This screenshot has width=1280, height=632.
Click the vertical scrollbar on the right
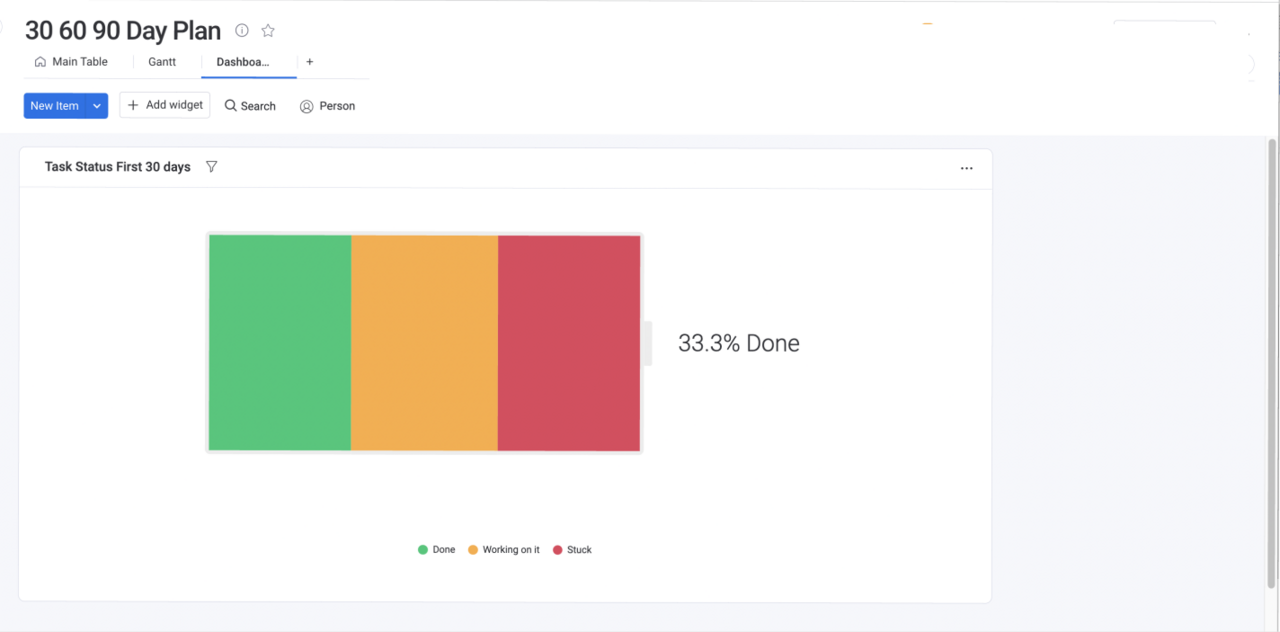tap(1272, 360)
